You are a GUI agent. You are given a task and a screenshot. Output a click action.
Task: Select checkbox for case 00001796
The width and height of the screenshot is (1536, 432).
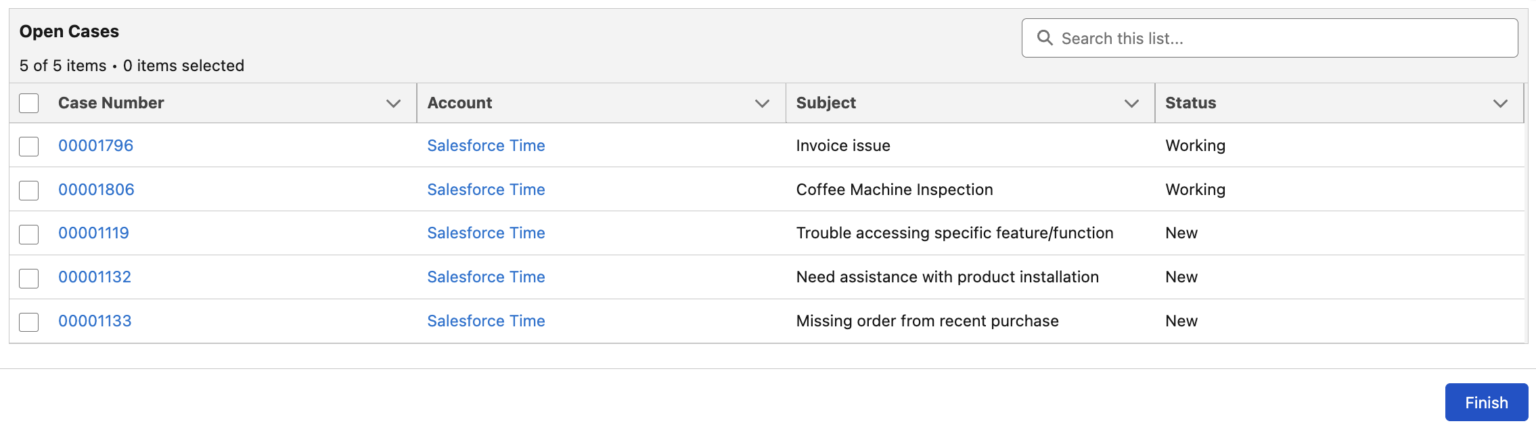point(29,146)
